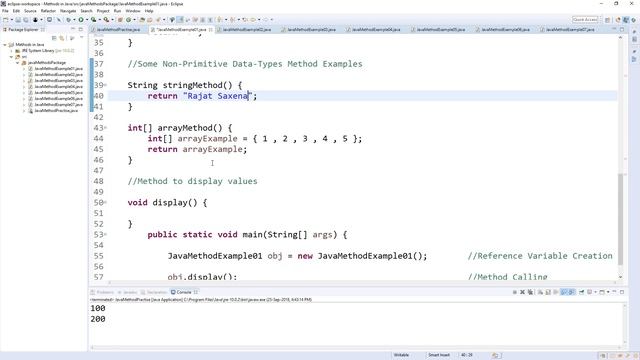Open the Navigate menu
Screen dimensions: 640x360
coord(68,11)
